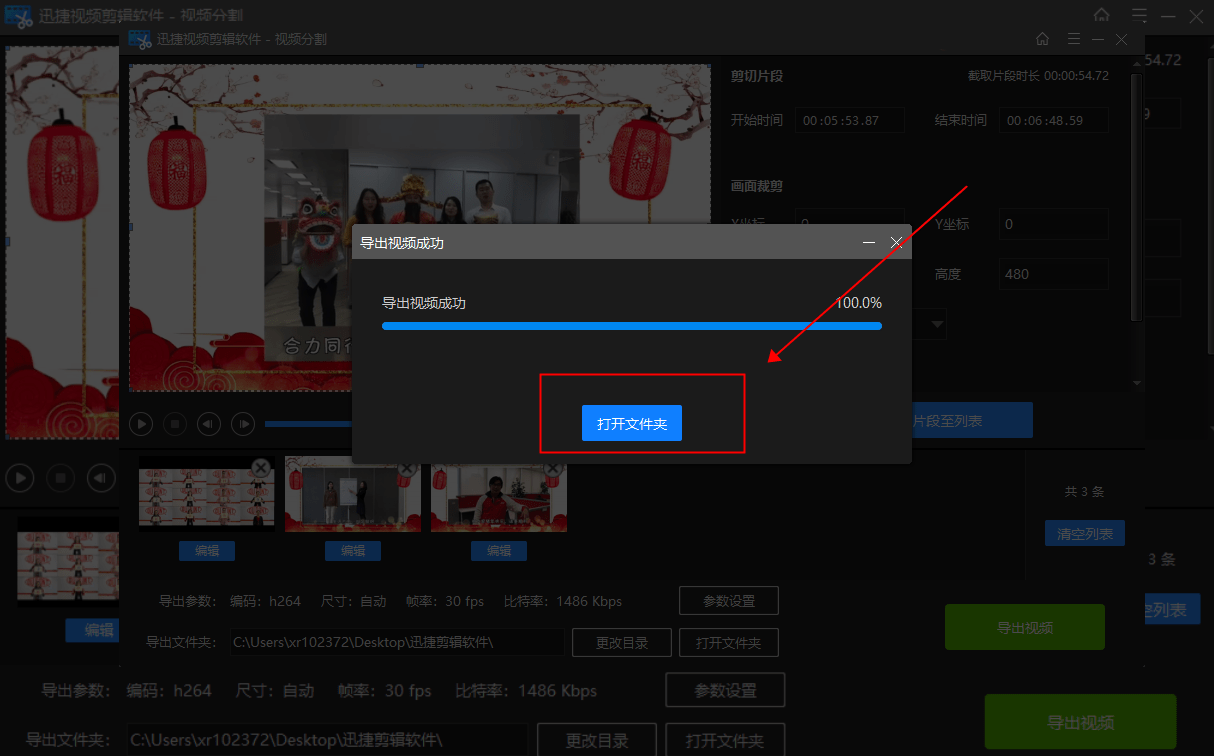Click the 片段至列表 button behind the dialog
The image size is (1214, 756).
pyautogui.click(x=970, y=421)
